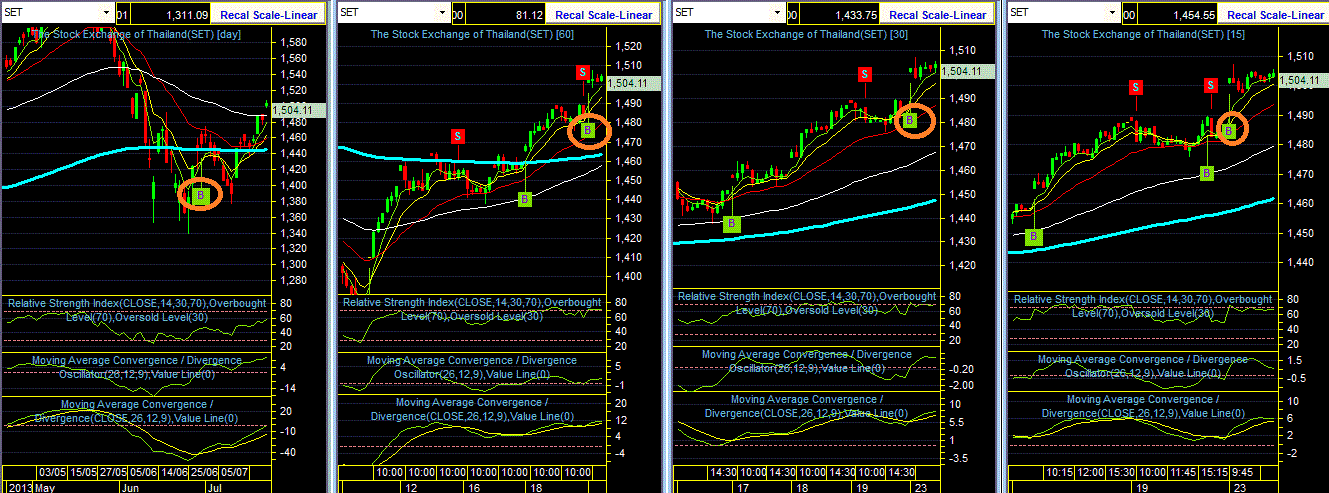The height and width of the screenshot is (493, 1329).
Task: Open the SET symbol dropdown on the 30-minute chart
Action: click(777, 13)
